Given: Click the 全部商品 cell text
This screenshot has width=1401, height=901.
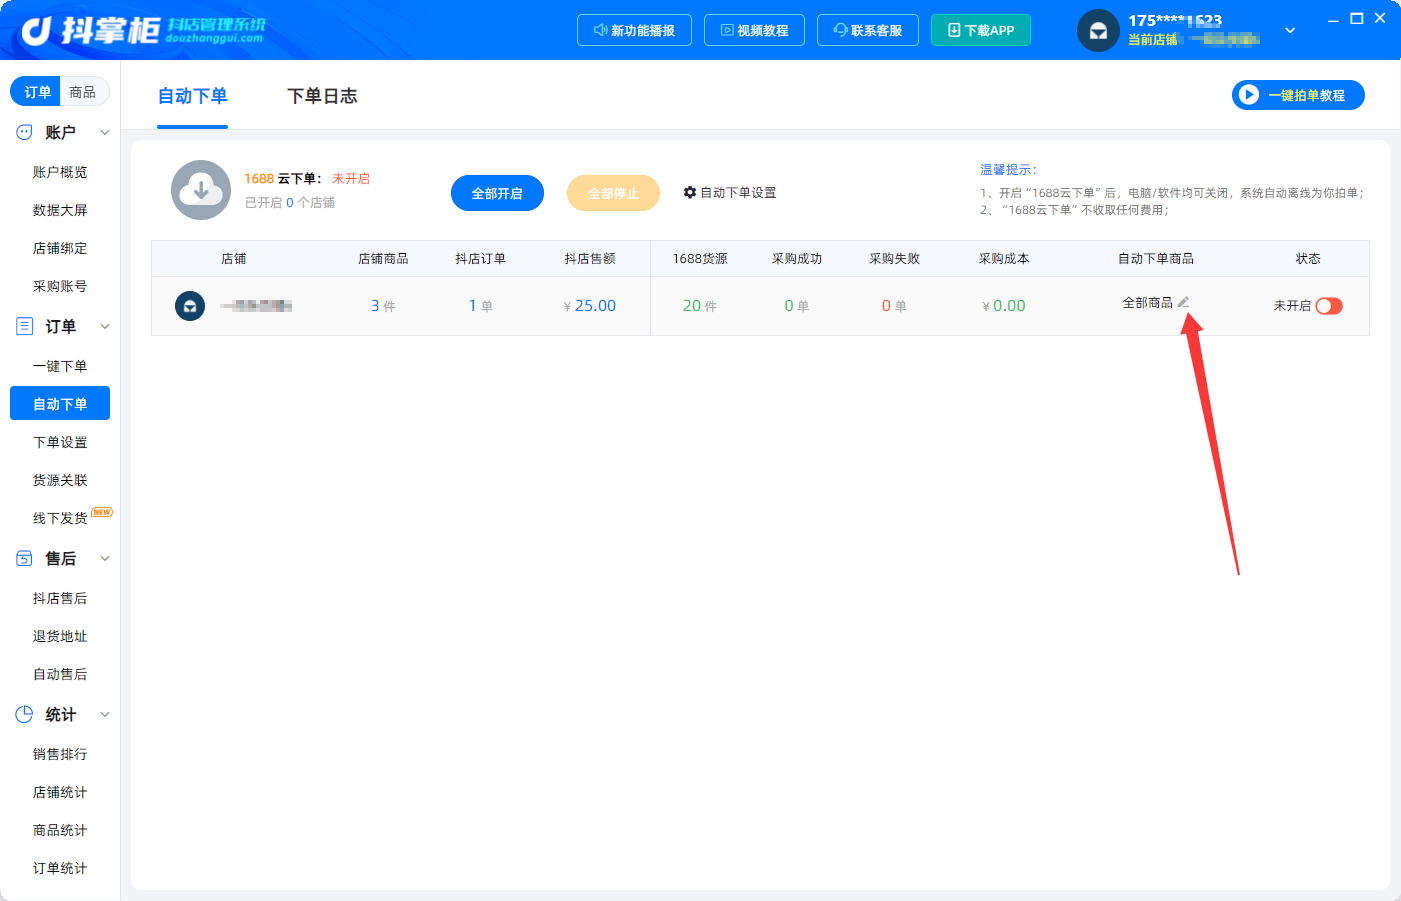Looking at the screenshot, I should point(1148,302).
